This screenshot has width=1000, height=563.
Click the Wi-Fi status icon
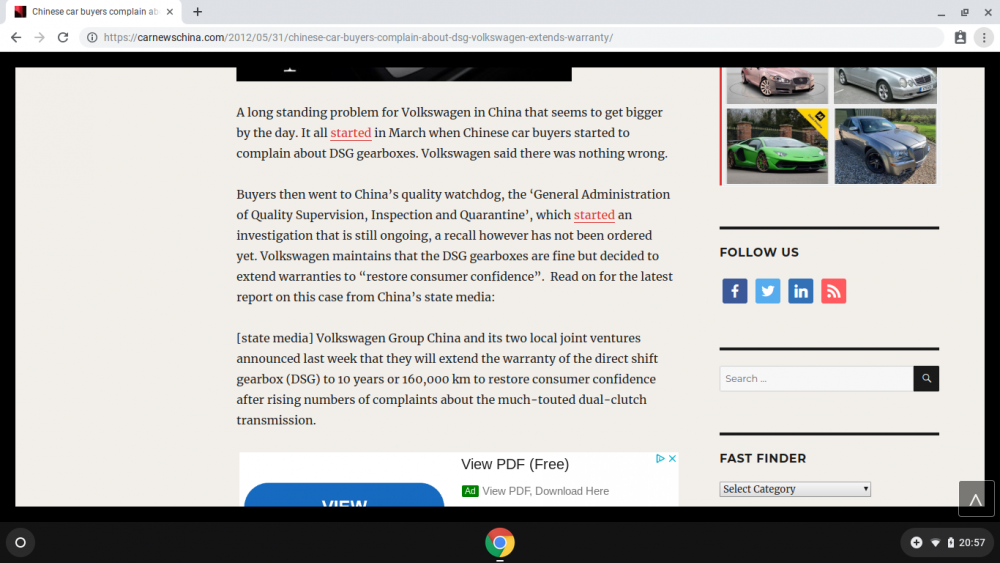935,543
